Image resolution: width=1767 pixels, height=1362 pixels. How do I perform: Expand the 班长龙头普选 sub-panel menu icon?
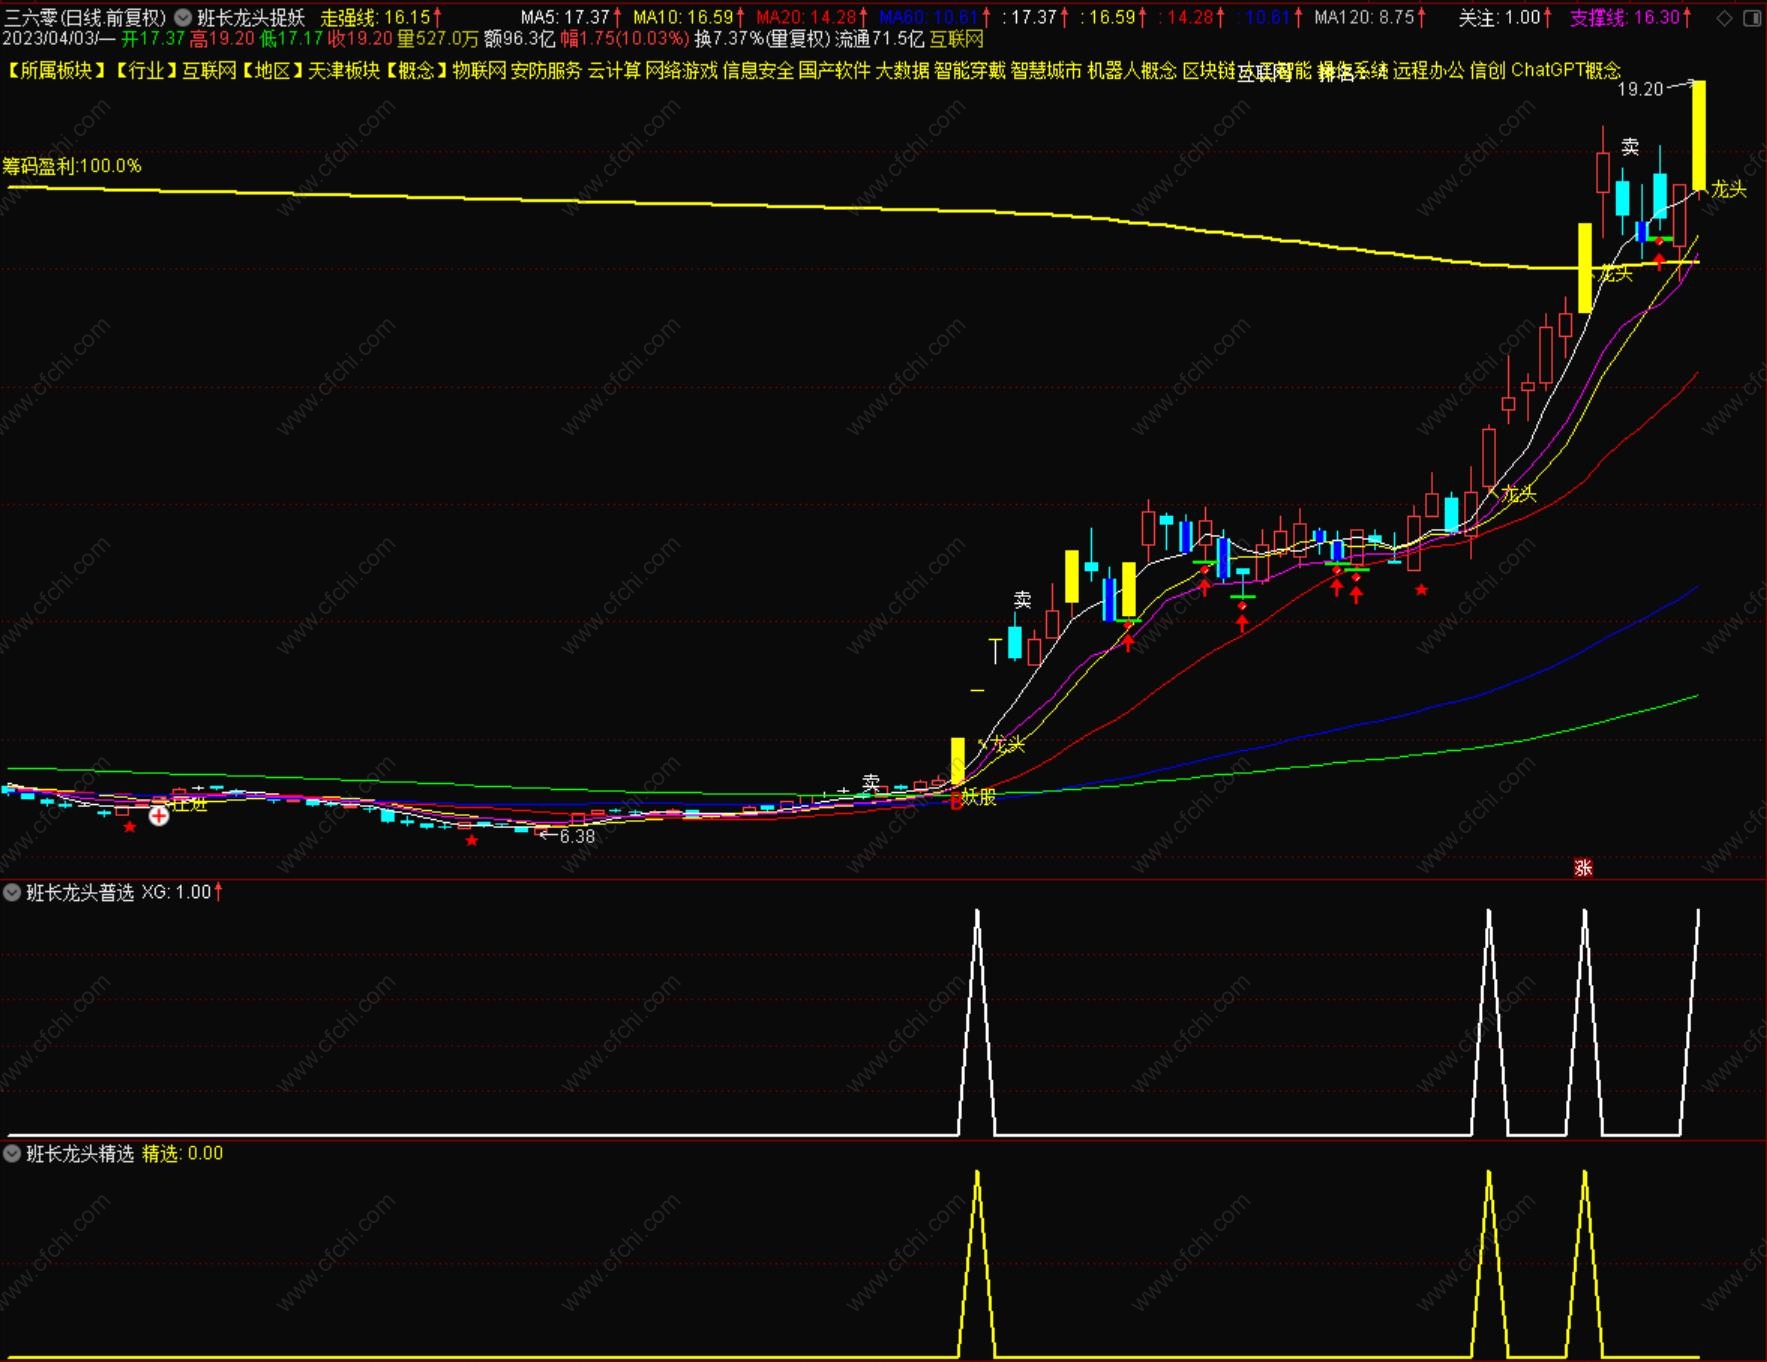tap(12, 892)
